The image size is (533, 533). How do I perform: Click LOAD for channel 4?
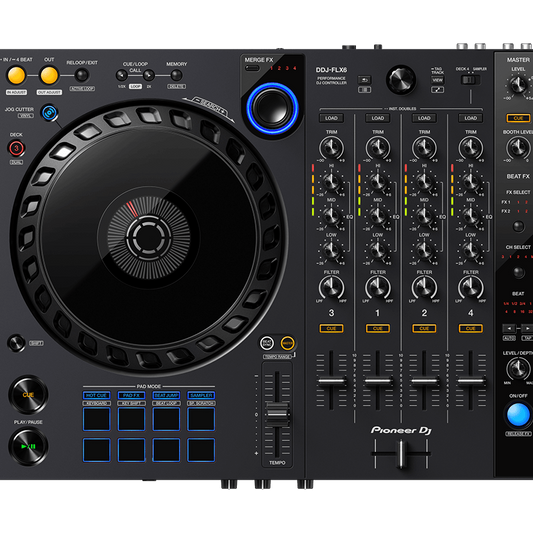[x=470, y=118]
